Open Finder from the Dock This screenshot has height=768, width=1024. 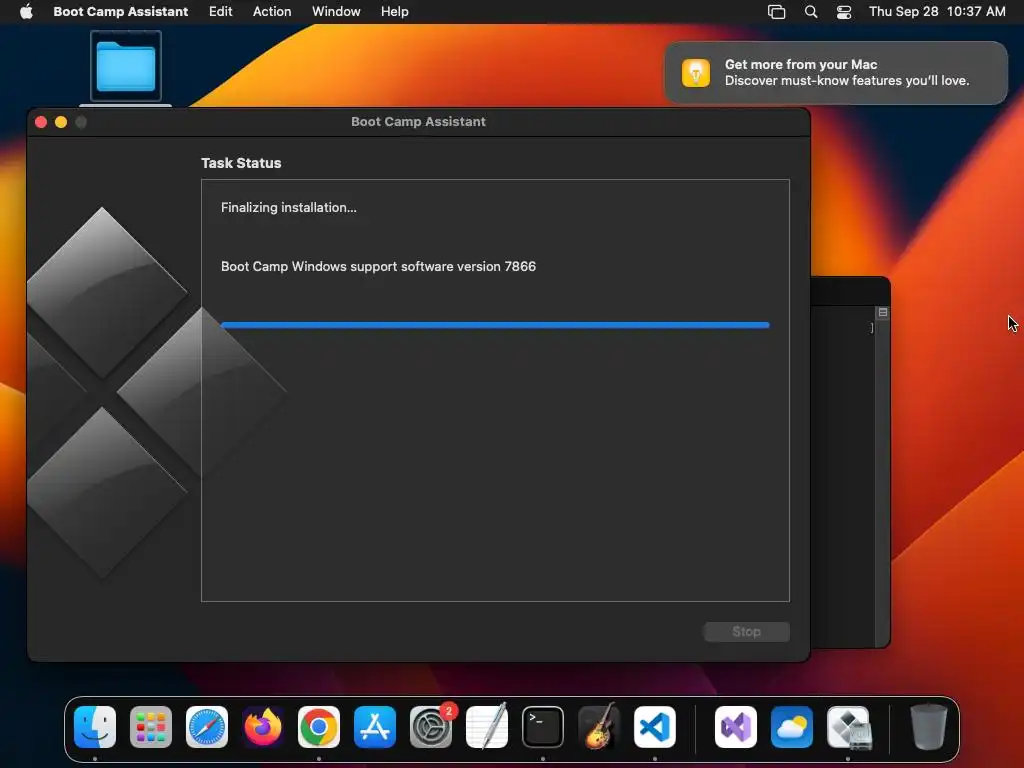(x=95, y=727)
